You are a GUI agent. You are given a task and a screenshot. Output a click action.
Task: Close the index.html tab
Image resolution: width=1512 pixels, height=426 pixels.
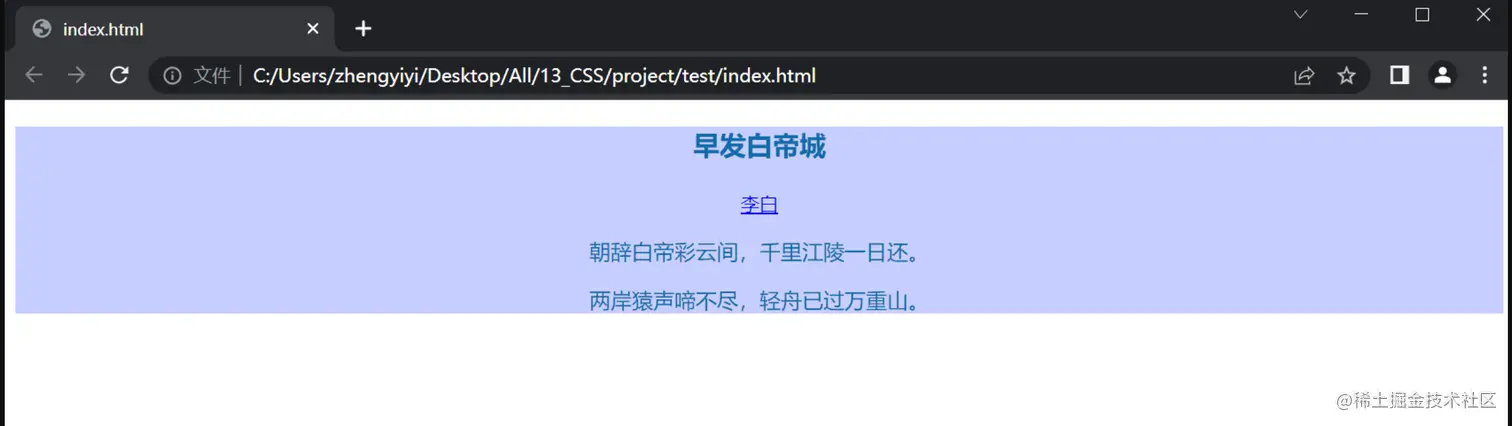312,29
